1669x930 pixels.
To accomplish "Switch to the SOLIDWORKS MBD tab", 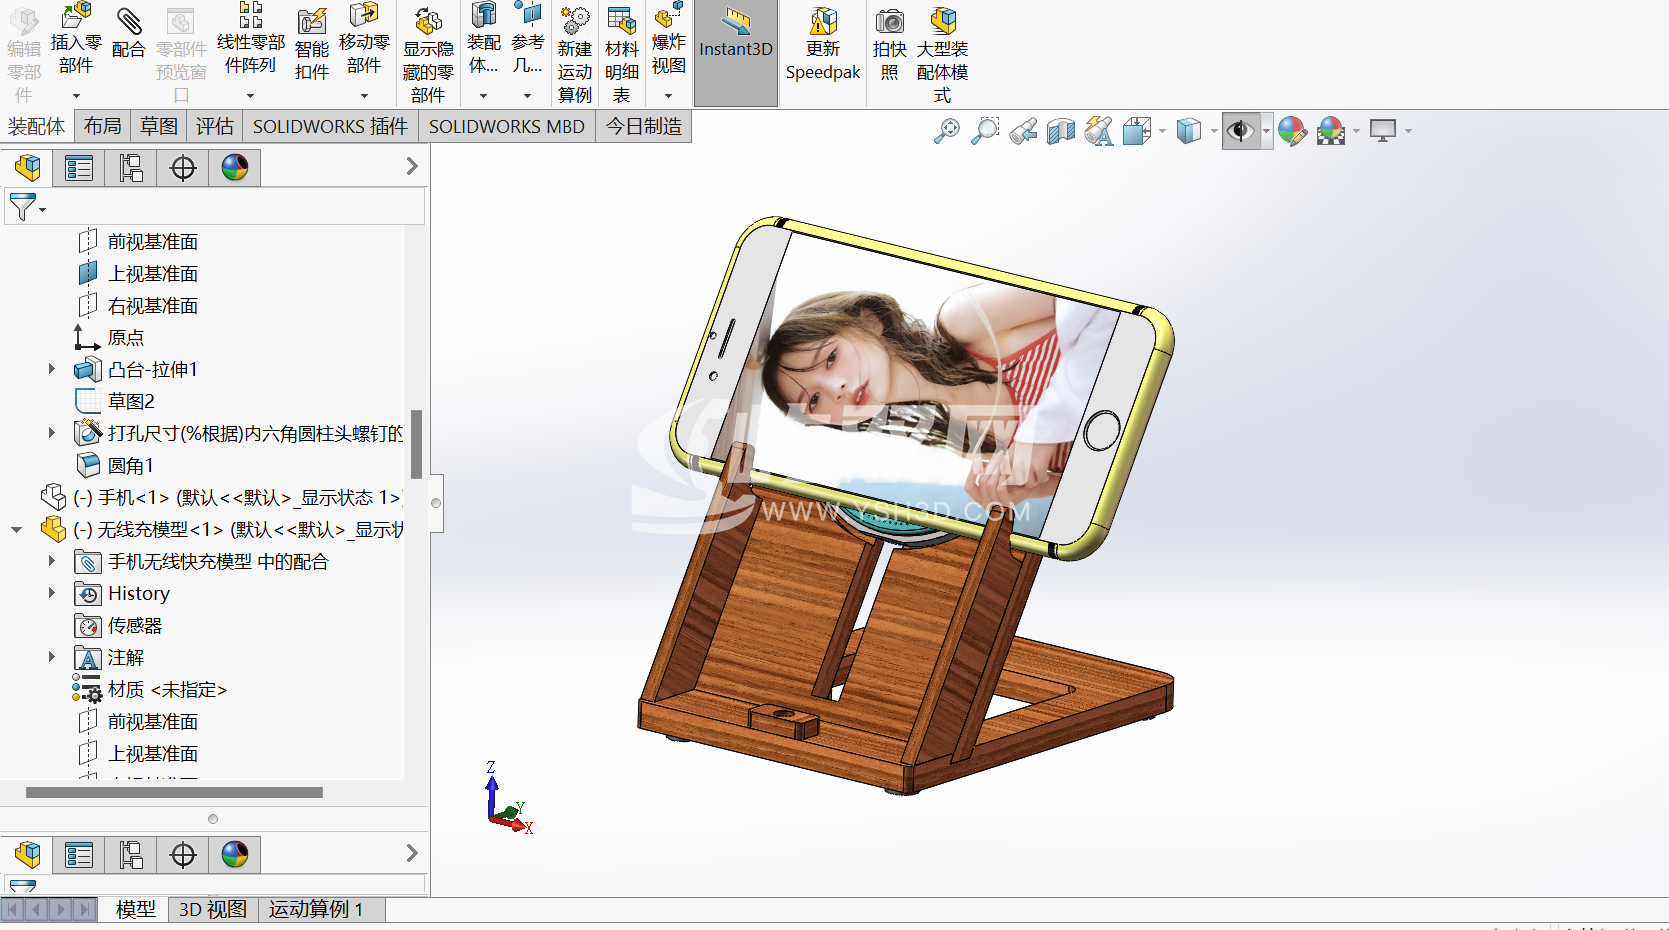I will 506,127.
